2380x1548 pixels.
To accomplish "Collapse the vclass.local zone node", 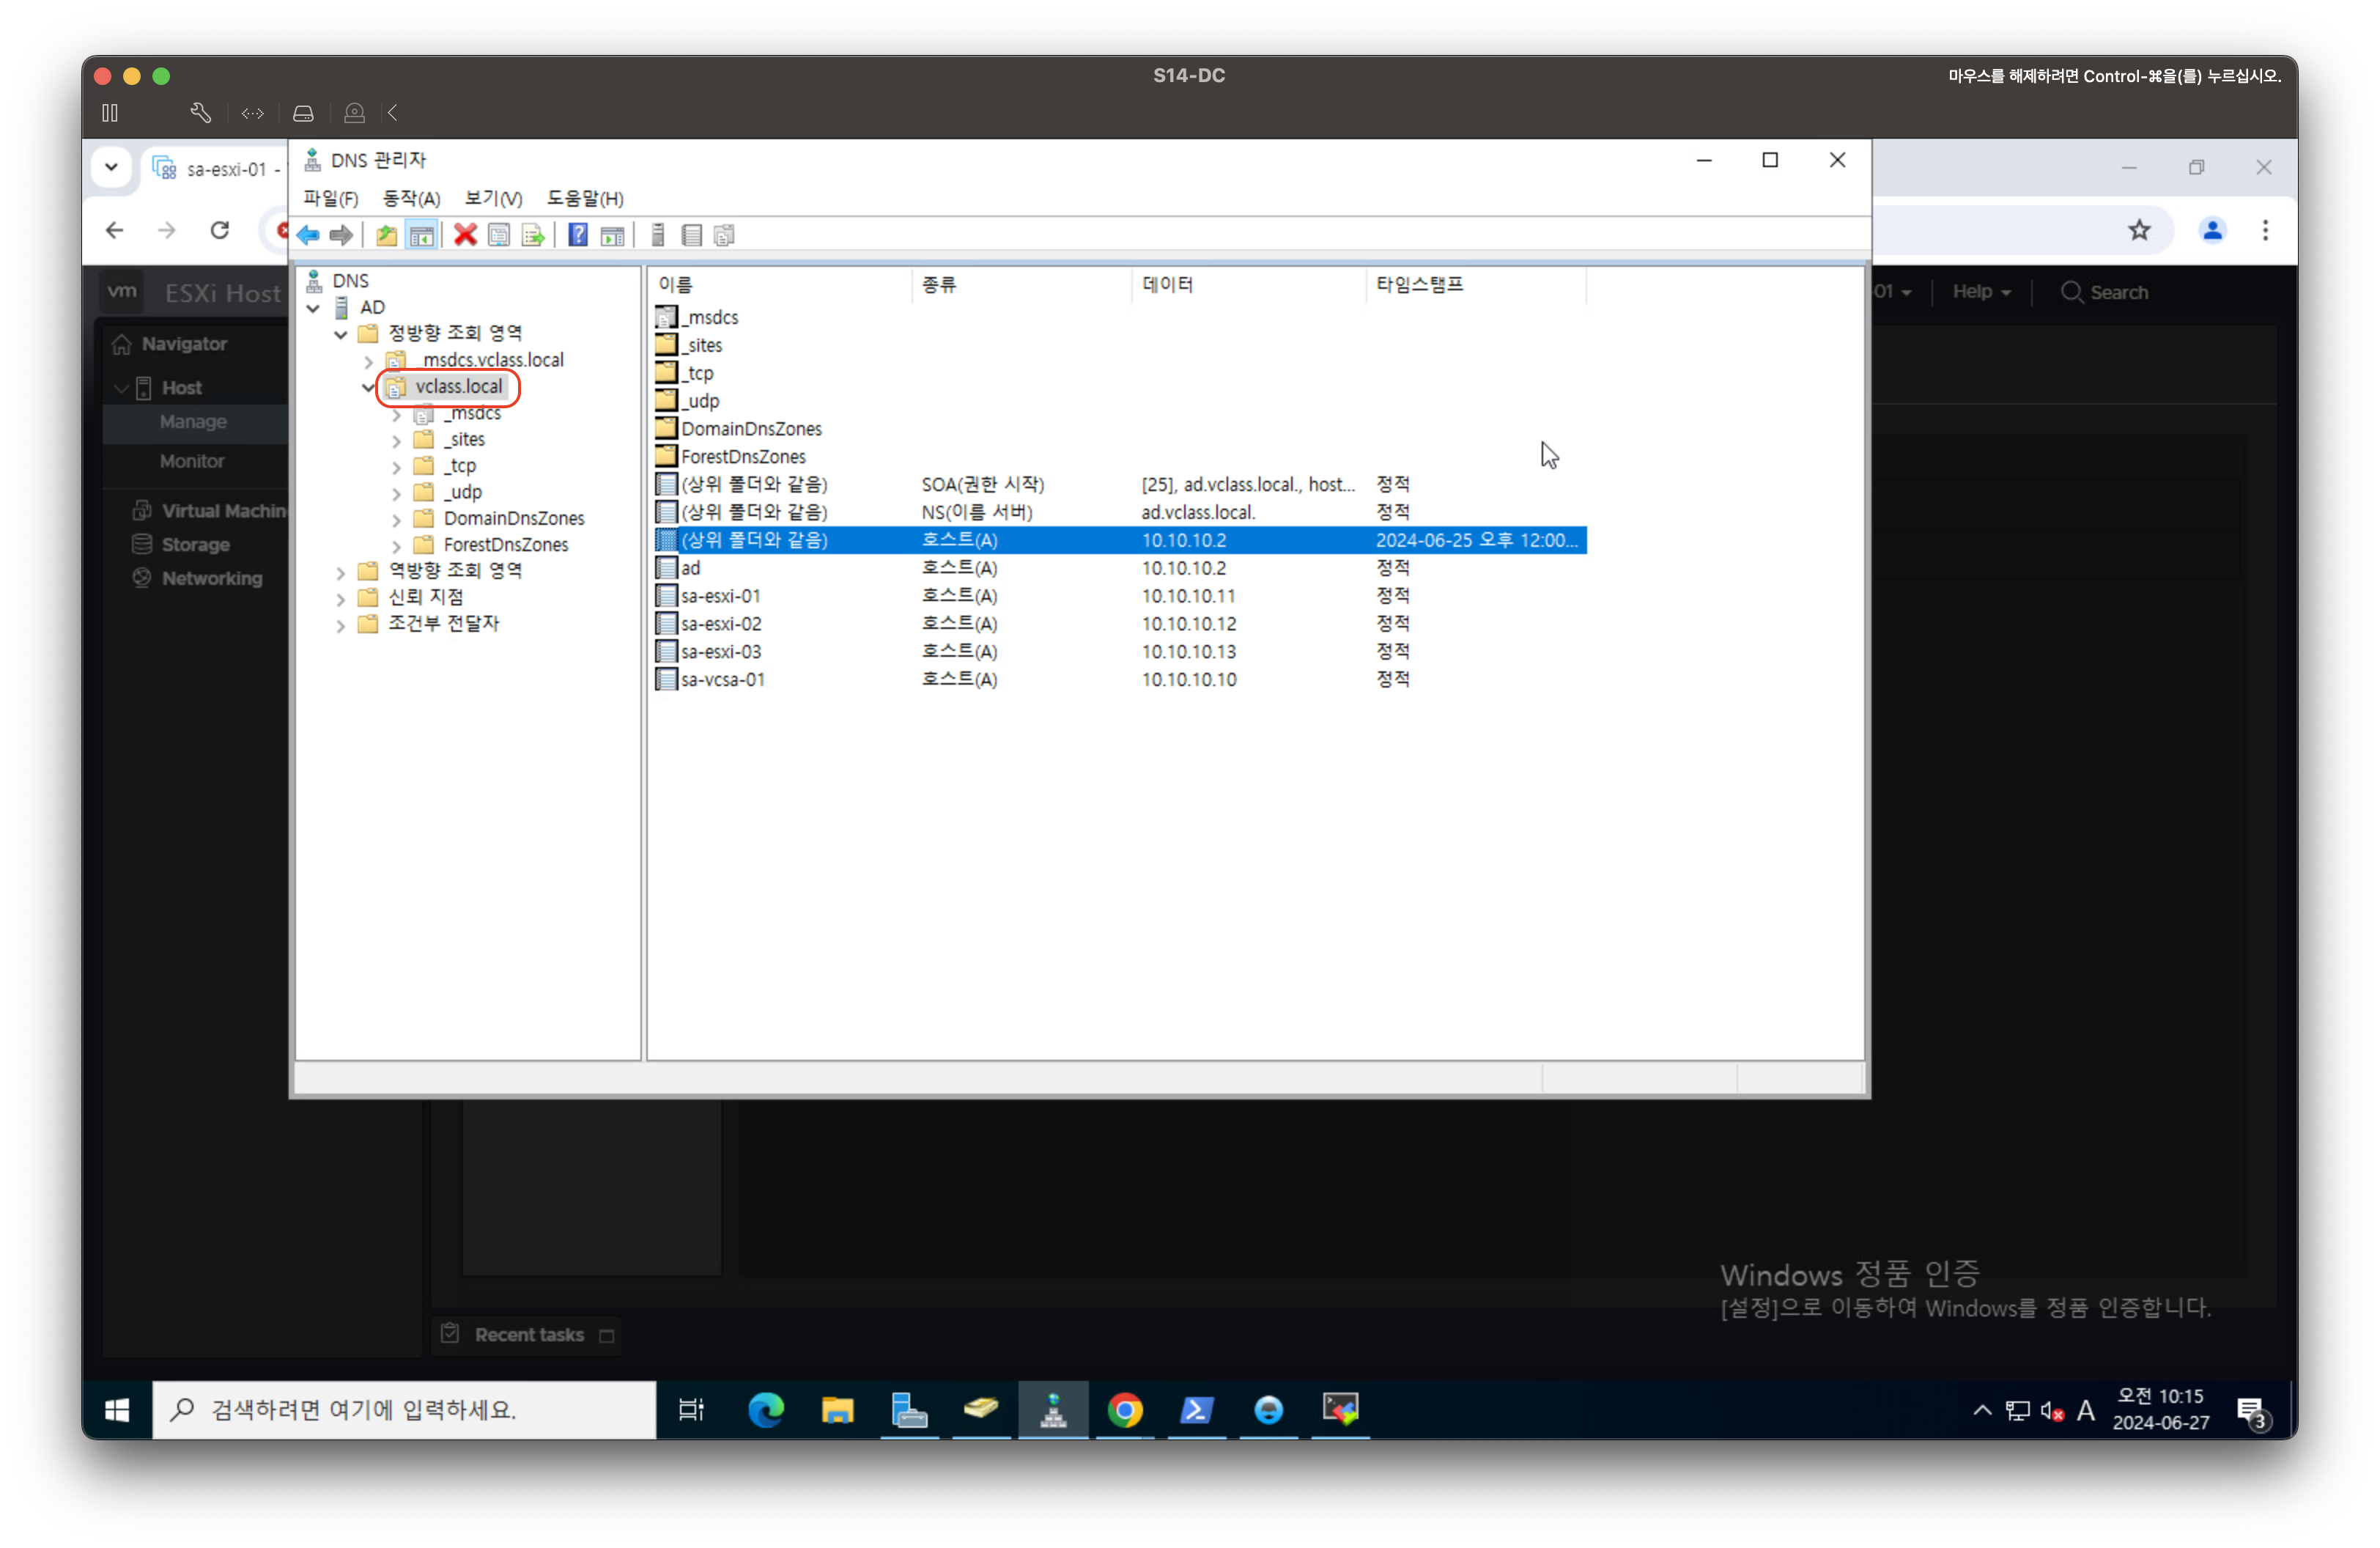I will click(x=368, y=387).
